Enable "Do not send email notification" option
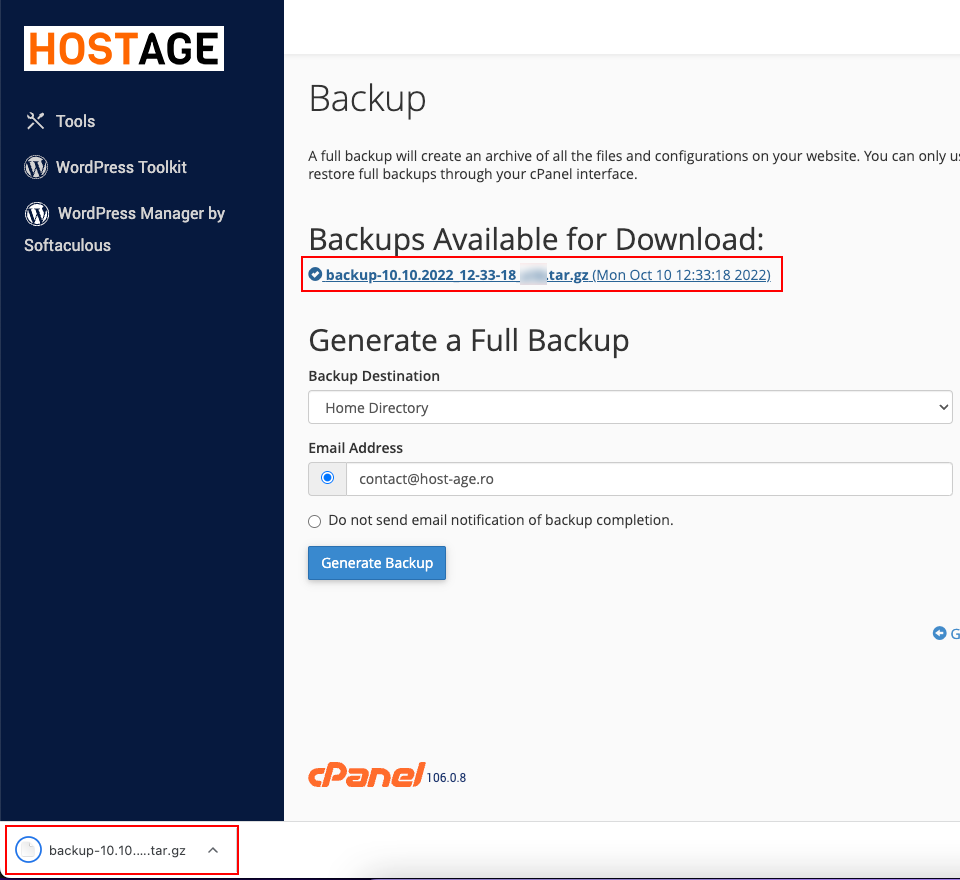 (x=314, y=521)
